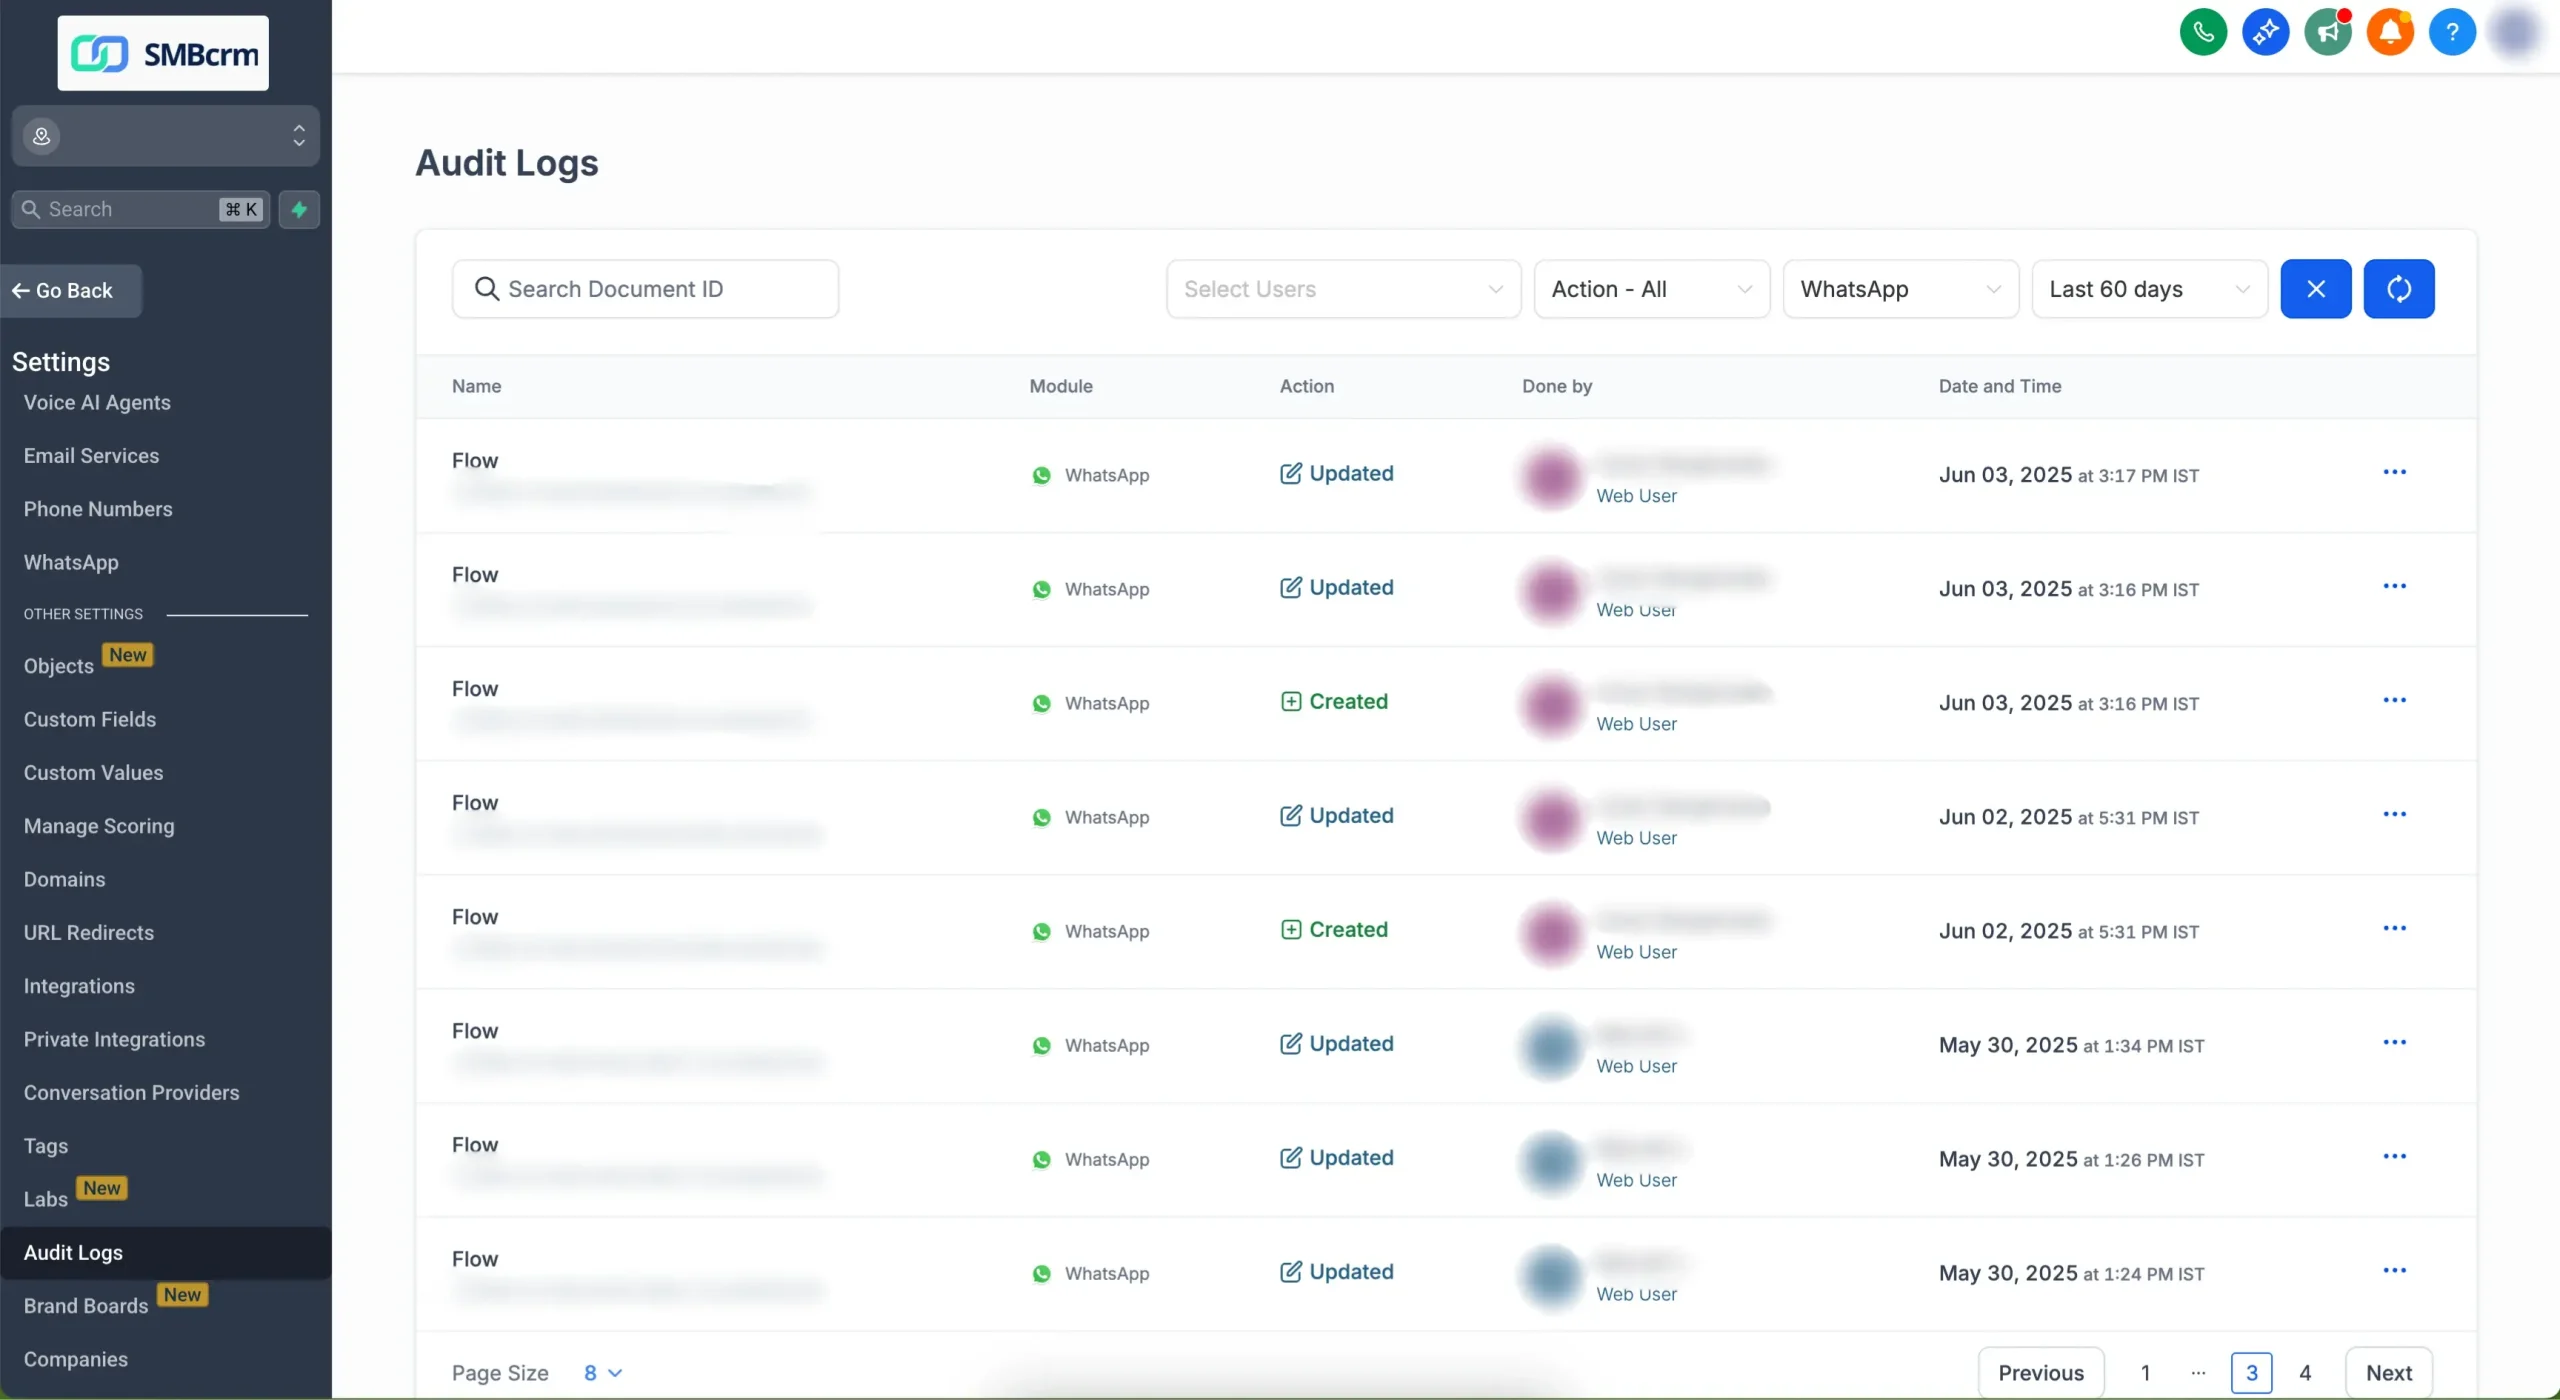
Task: Open Email Services settings
Action: pyautogui.click(x=91, y=455)
